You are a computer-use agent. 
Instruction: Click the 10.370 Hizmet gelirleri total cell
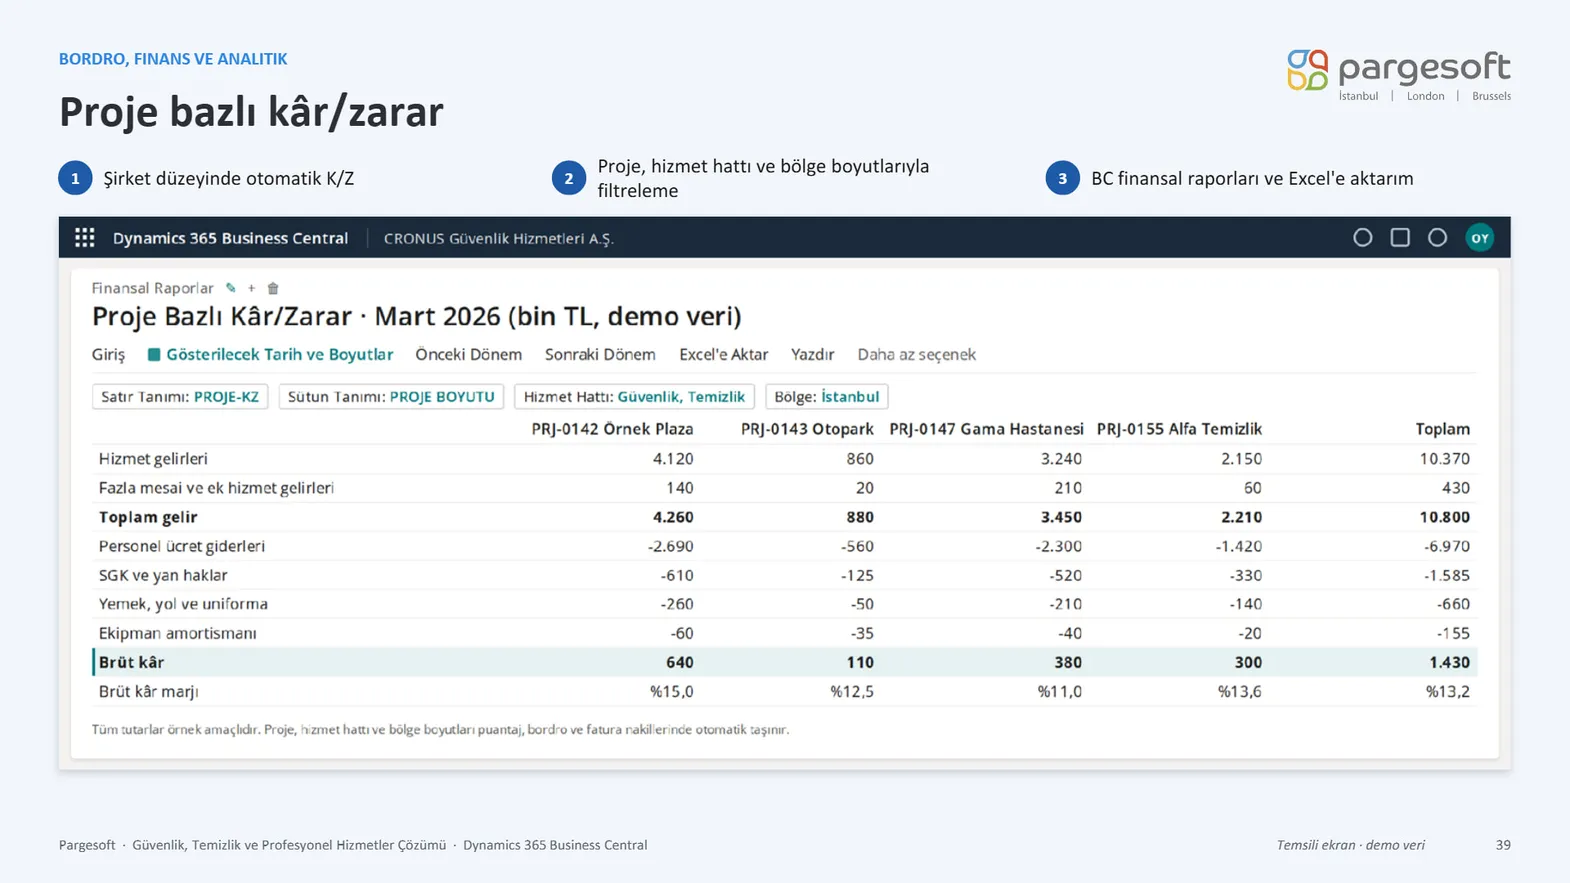(x=1444, y=459)
